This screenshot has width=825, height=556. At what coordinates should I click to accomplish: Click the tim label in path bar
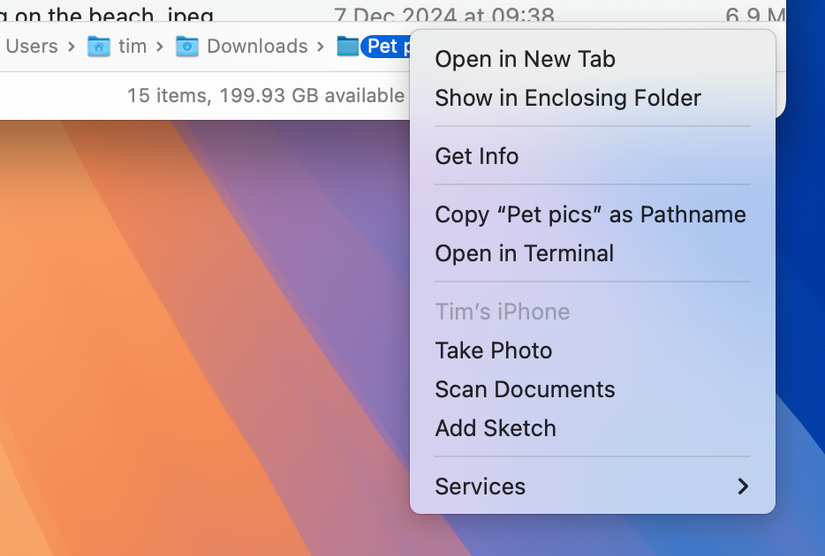[x=132, y=46]
